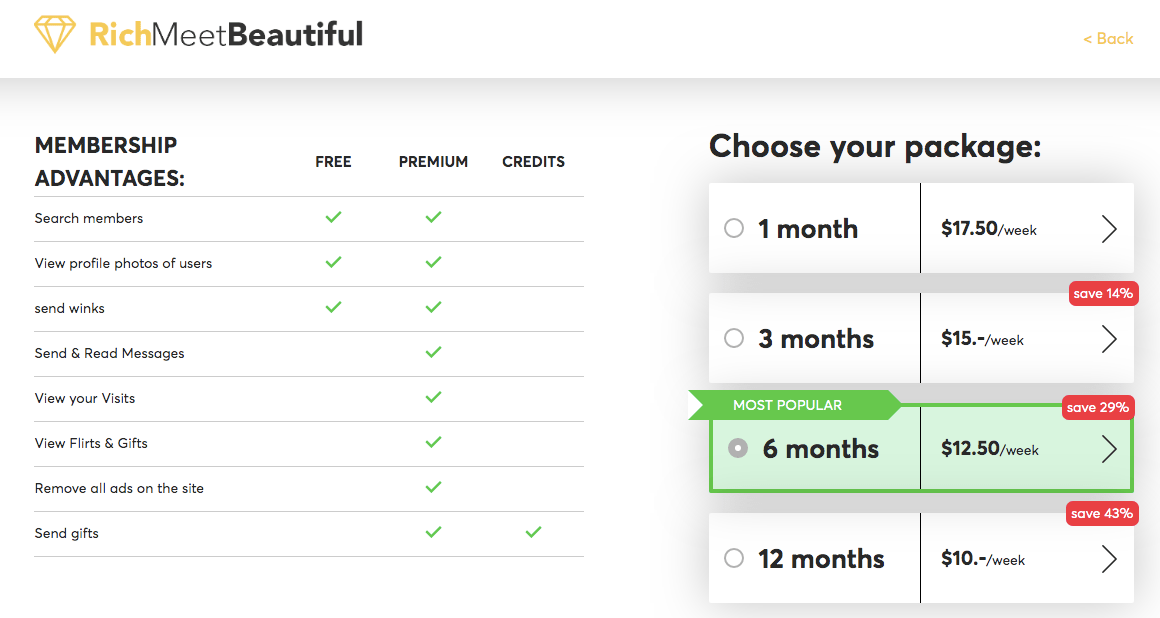This screenshot has width=1160, height=618.
Task: Click the checkmark for Send gifts under CREDITS
Action: pyautogui.click(x=533, y=532)
